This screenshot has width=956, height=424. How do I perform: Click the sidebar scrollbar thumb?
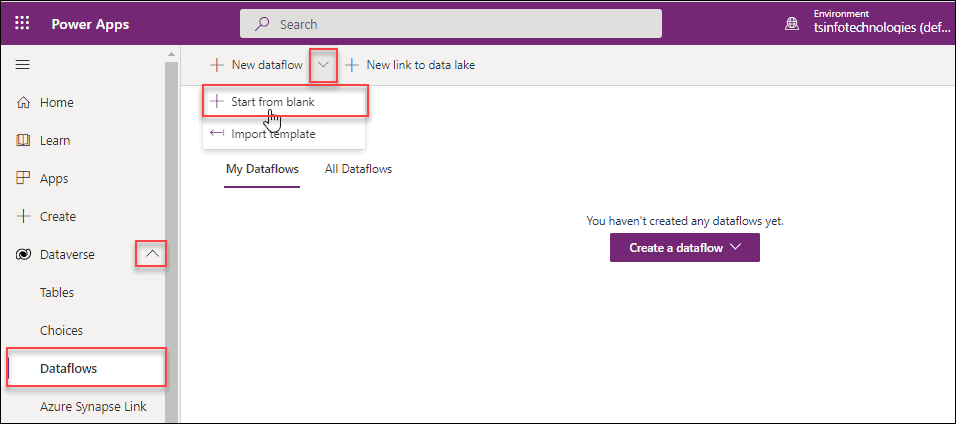coord(171,241)
